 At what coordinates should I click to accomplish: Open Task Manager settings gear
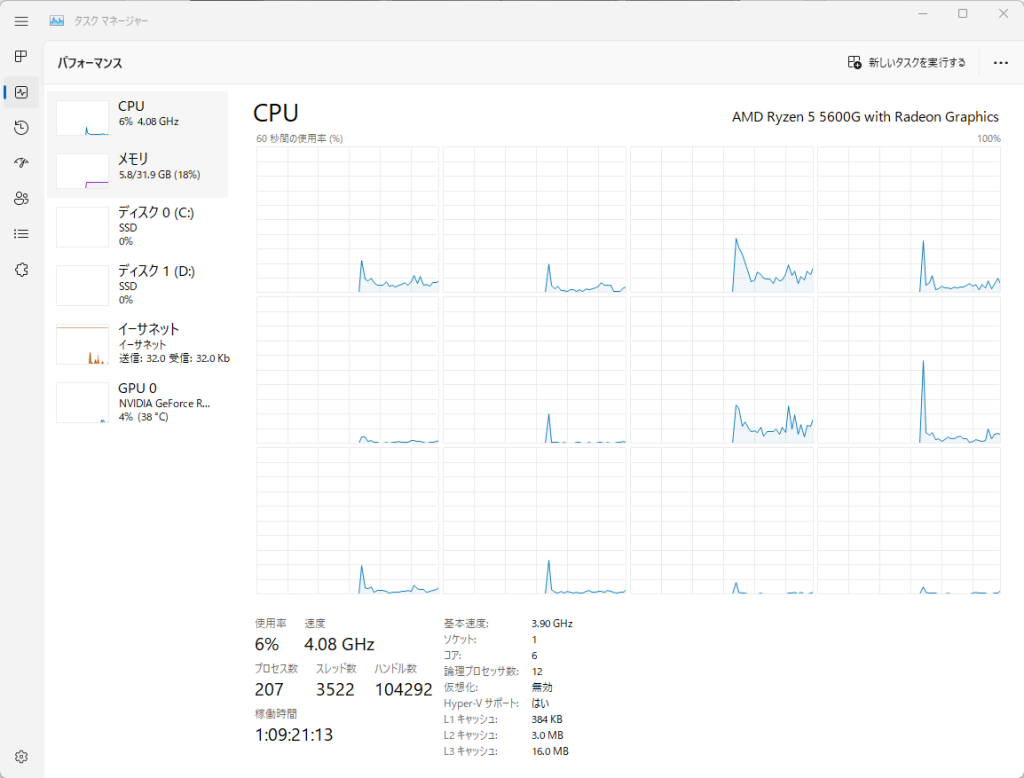[x=20, y=756]
